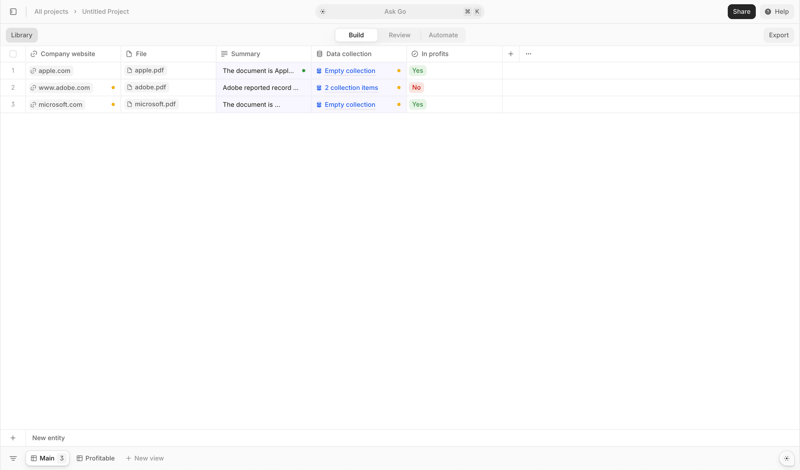800x470 pixels.
Task: Click the Share button
Action: tap(741, 11)
